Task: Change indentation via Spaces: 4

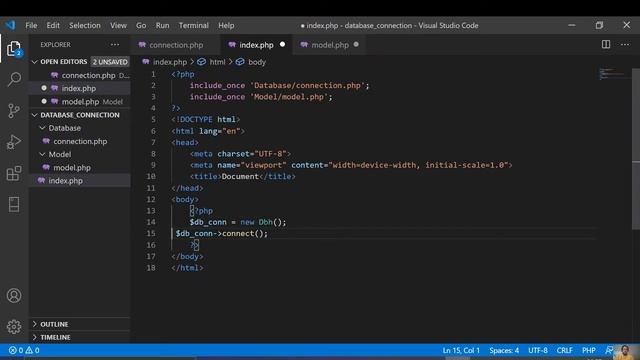Action: pos(504,350)
